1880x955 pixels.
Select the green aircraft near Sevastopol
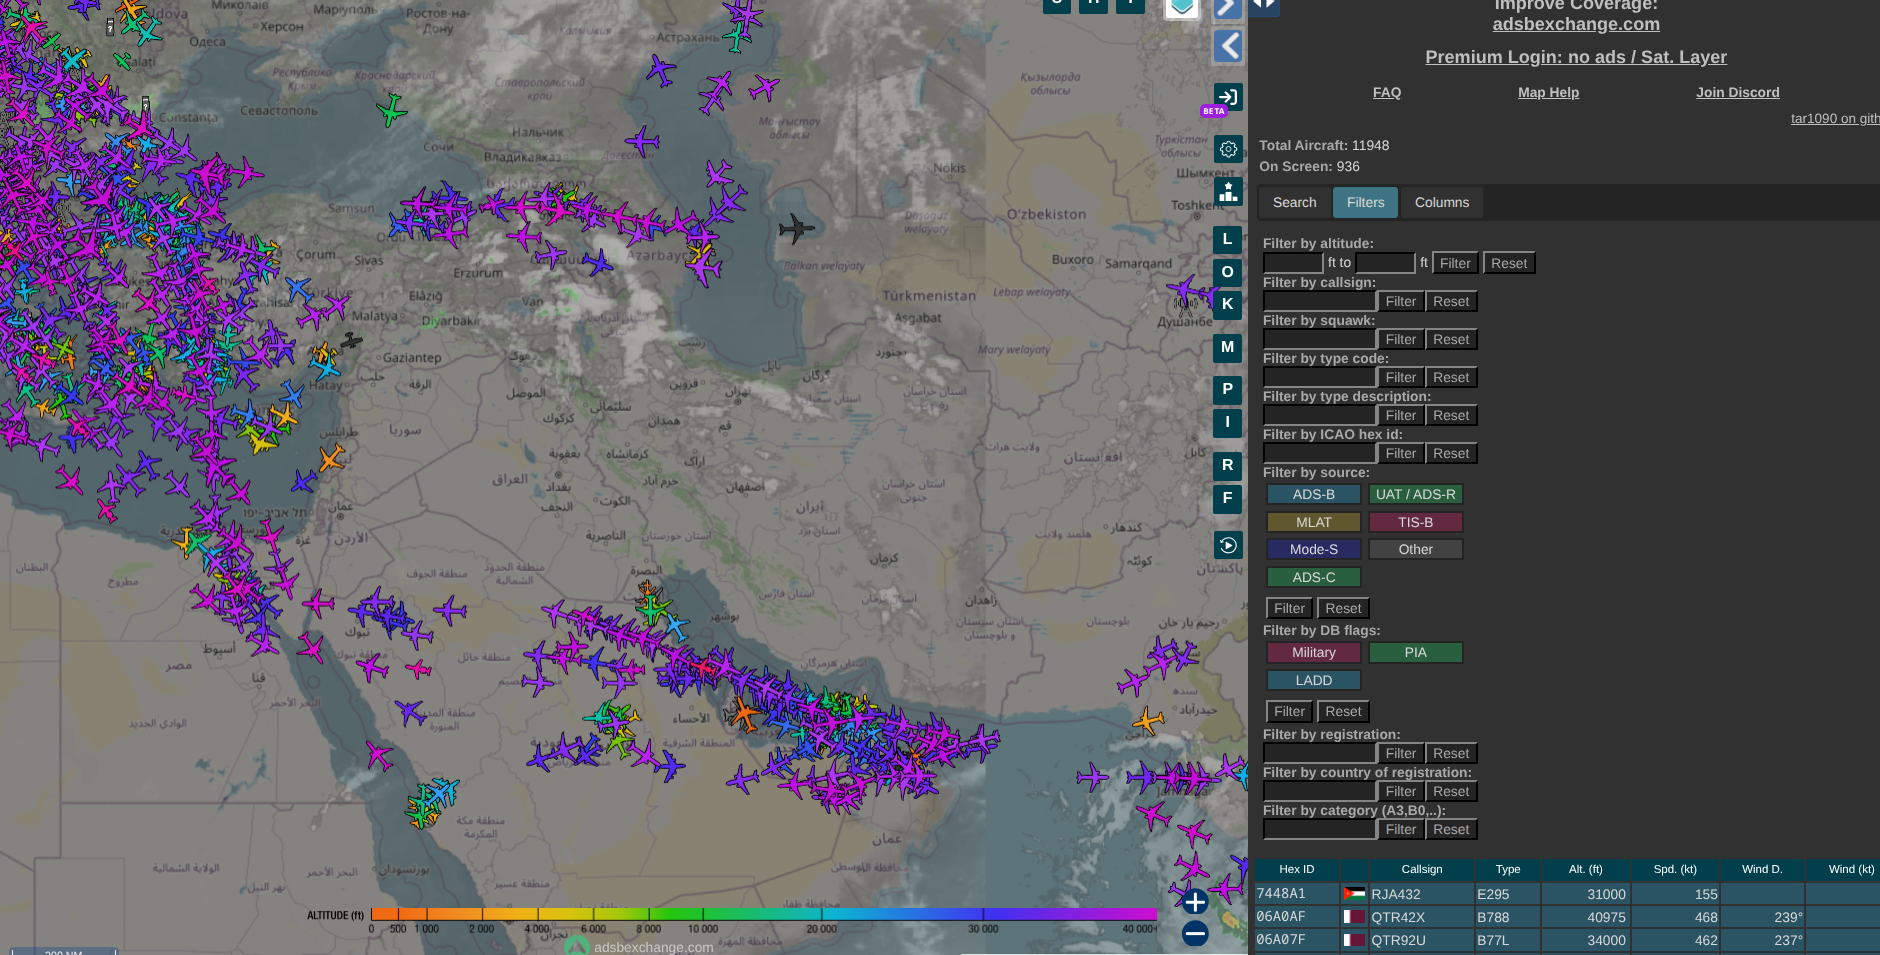pos(392,109)
